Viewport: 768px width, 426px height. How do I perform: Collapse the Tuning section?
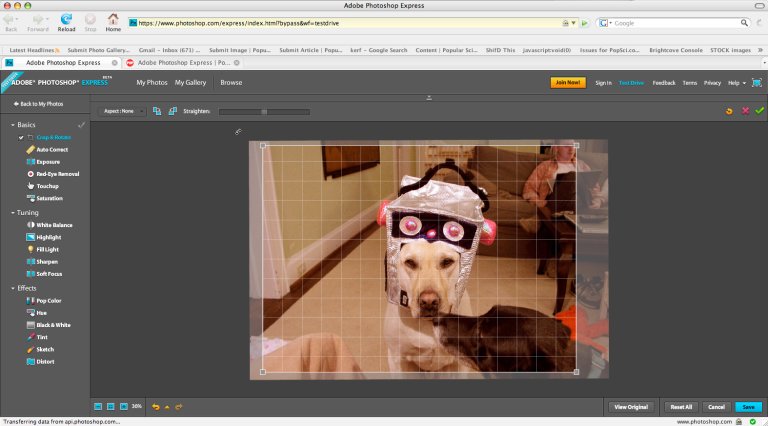point(12,213)
